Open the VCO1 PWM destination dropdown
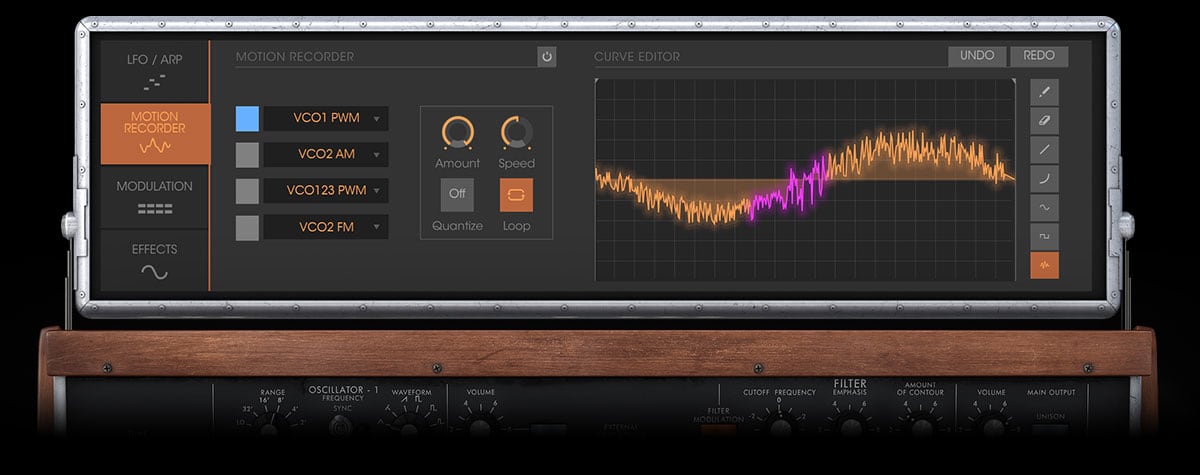Image resolution: width=1200 pixels, height=475 pixels. pyautogui.click(x=326, y=119)
